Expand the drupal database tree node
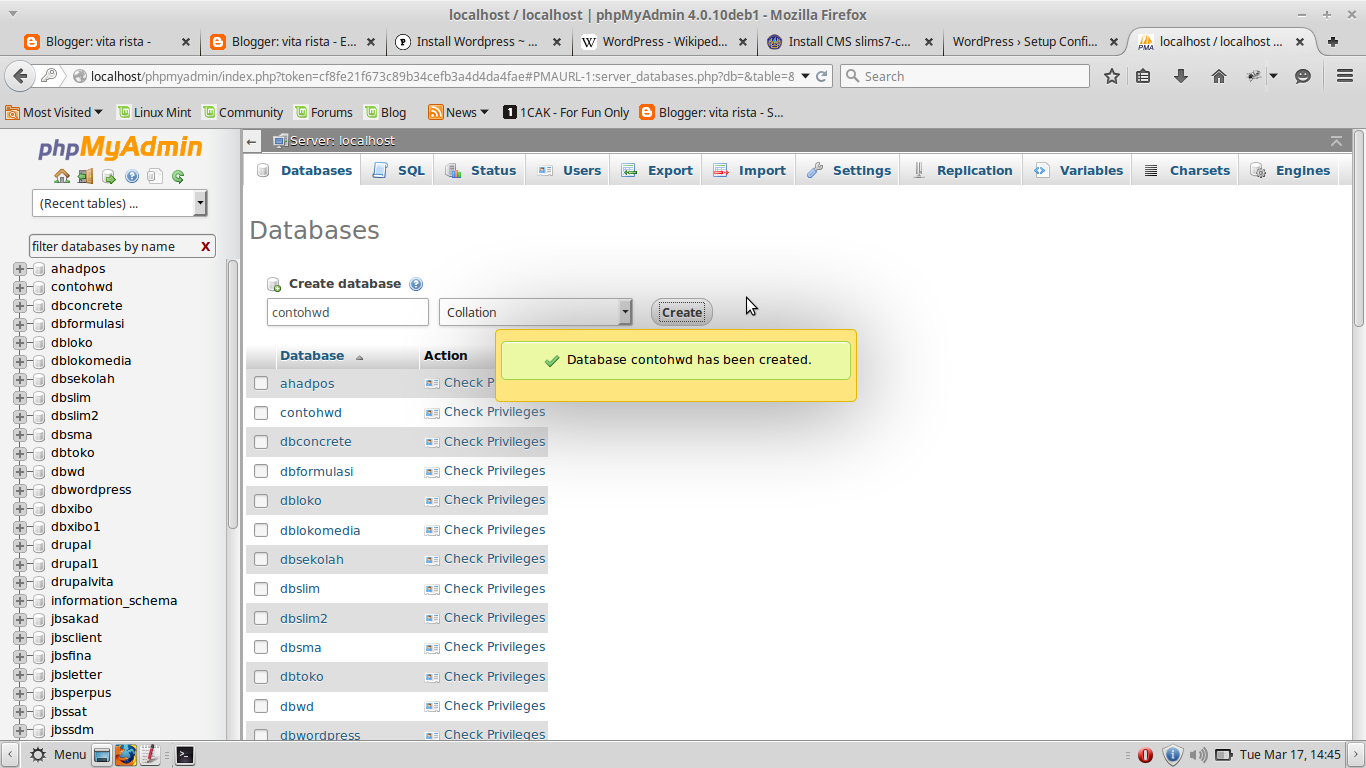 point(22,544)
